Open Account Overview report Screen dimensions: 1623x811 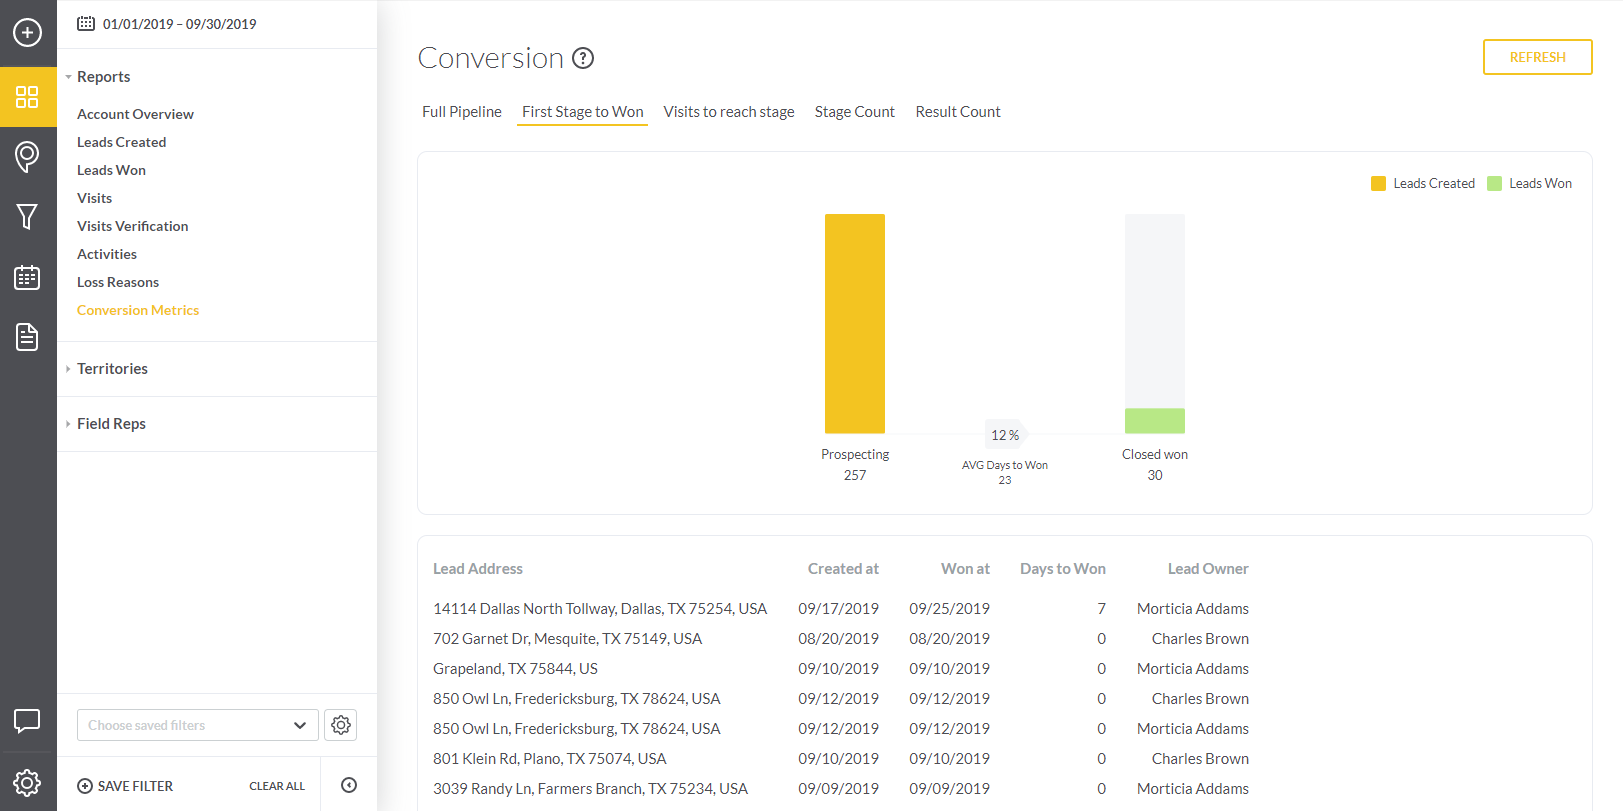pyautogui.click(x=135, y=114)
